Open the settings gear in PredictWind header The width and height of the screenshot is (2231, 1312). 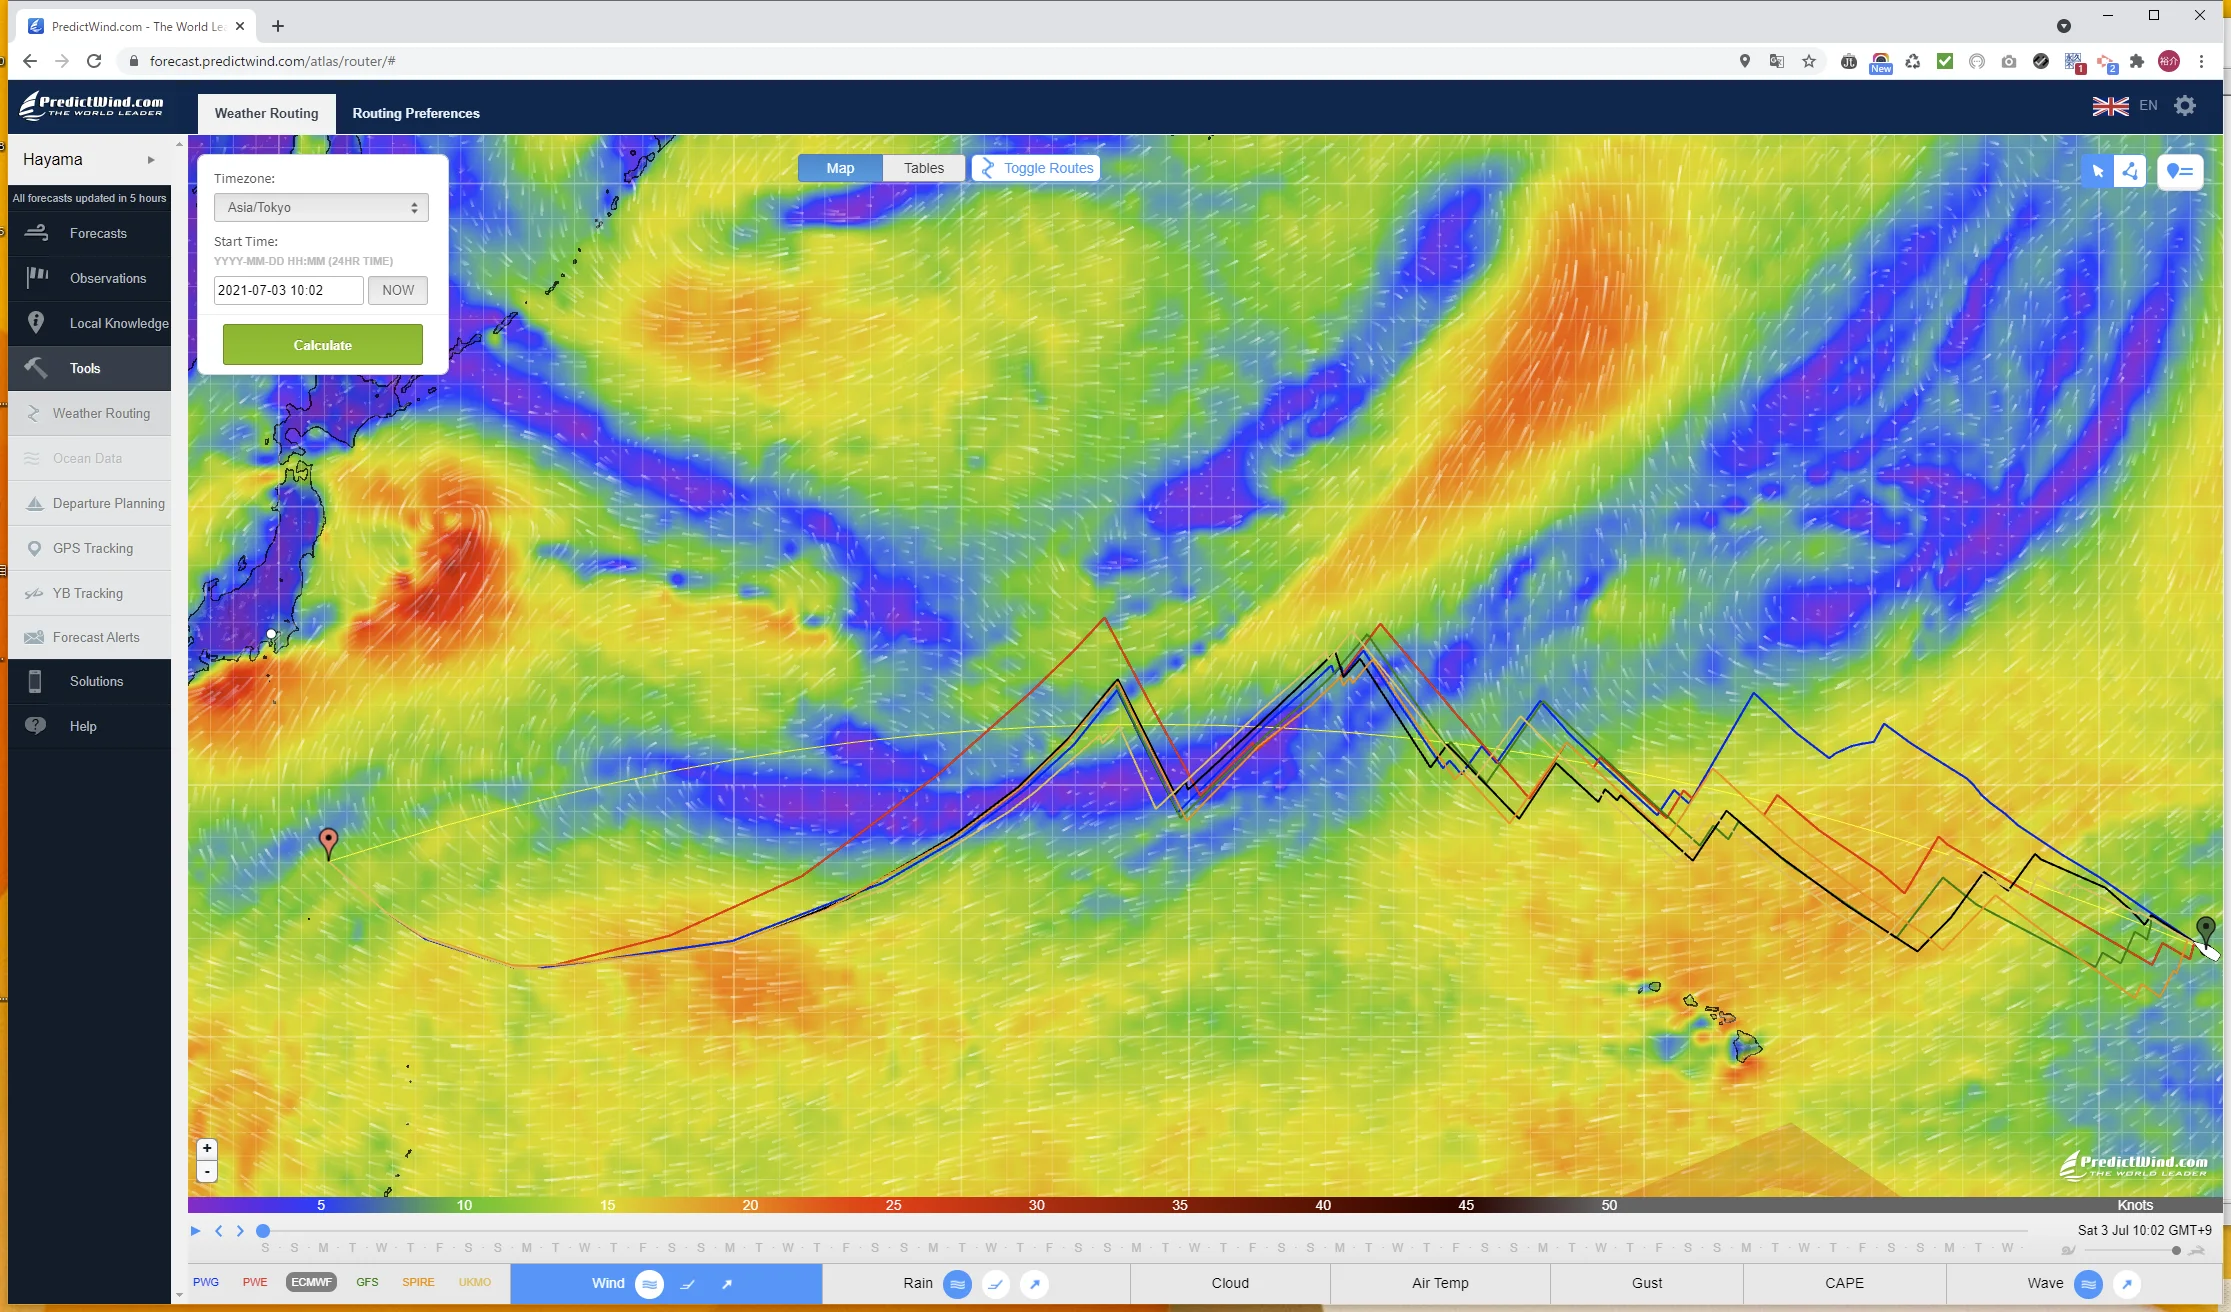tap(2185, 106)
